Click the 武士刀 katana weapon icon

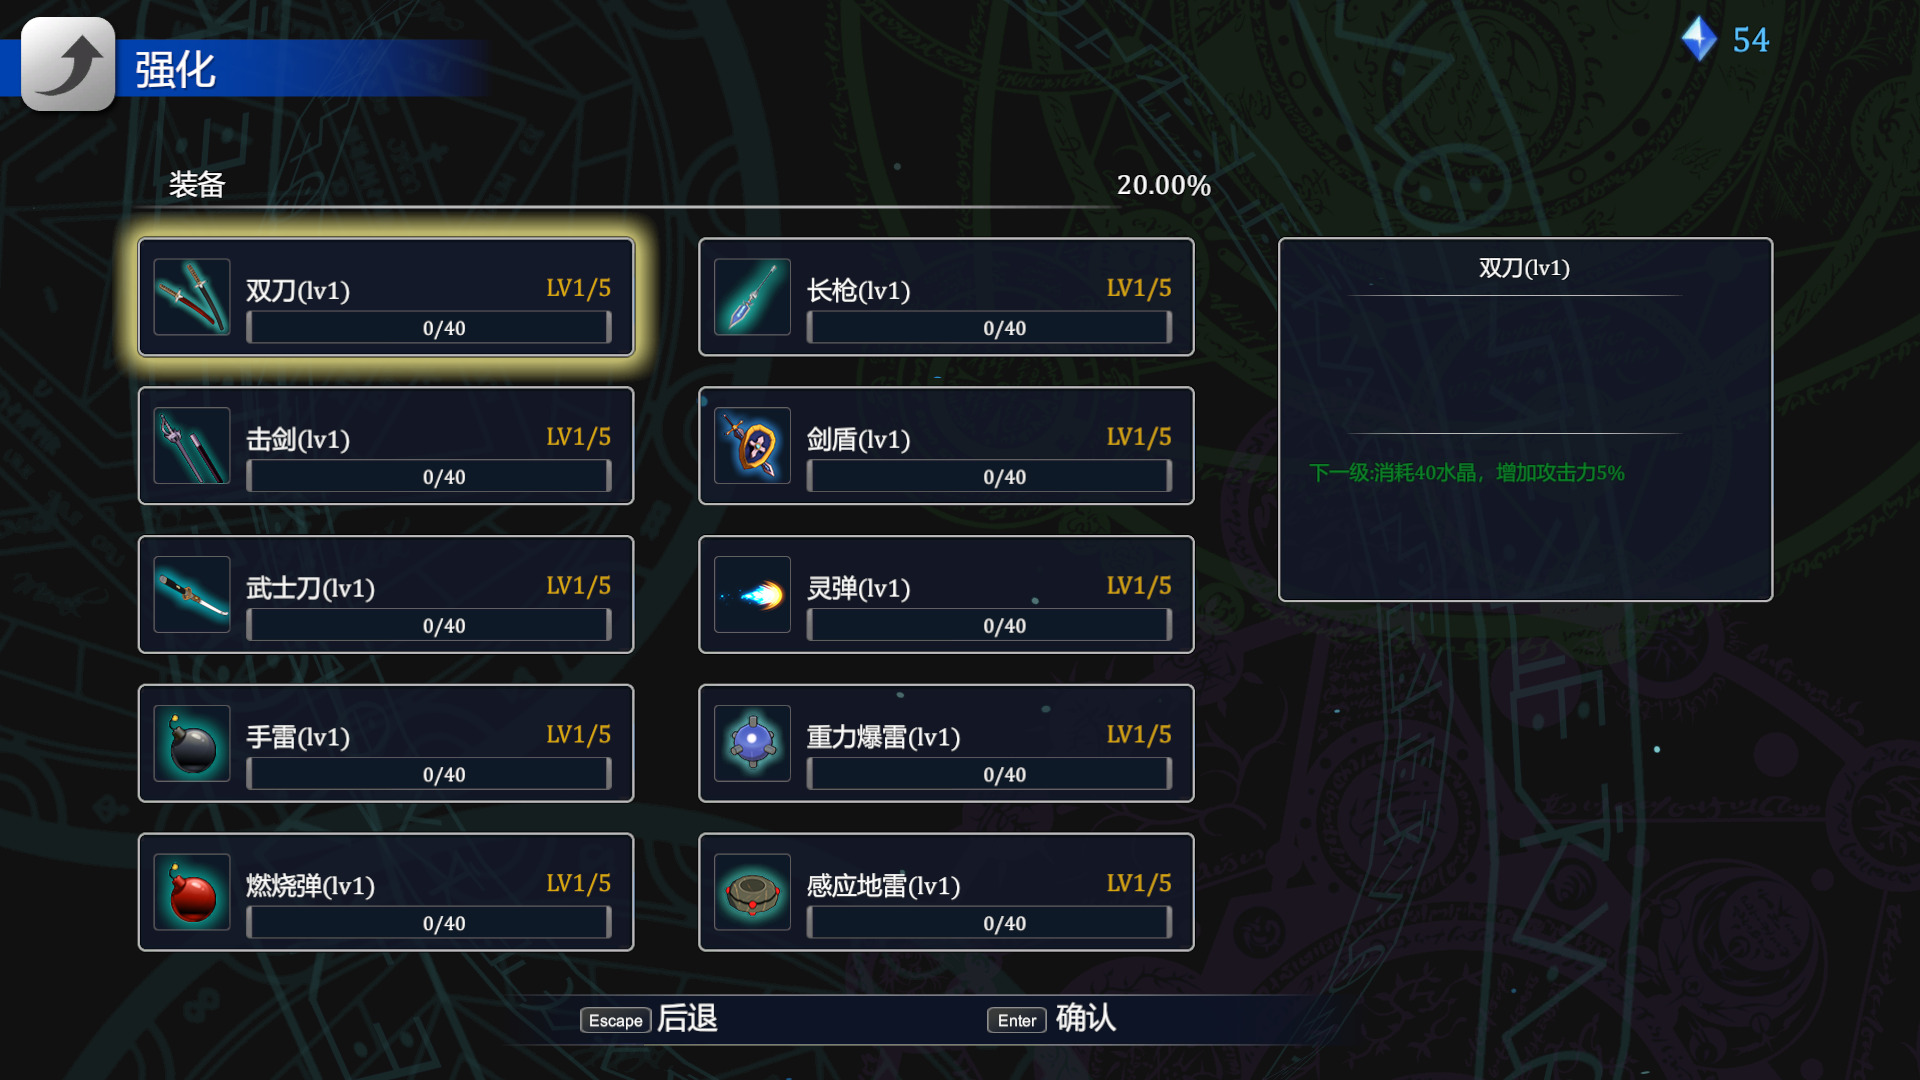pos(192,595)
